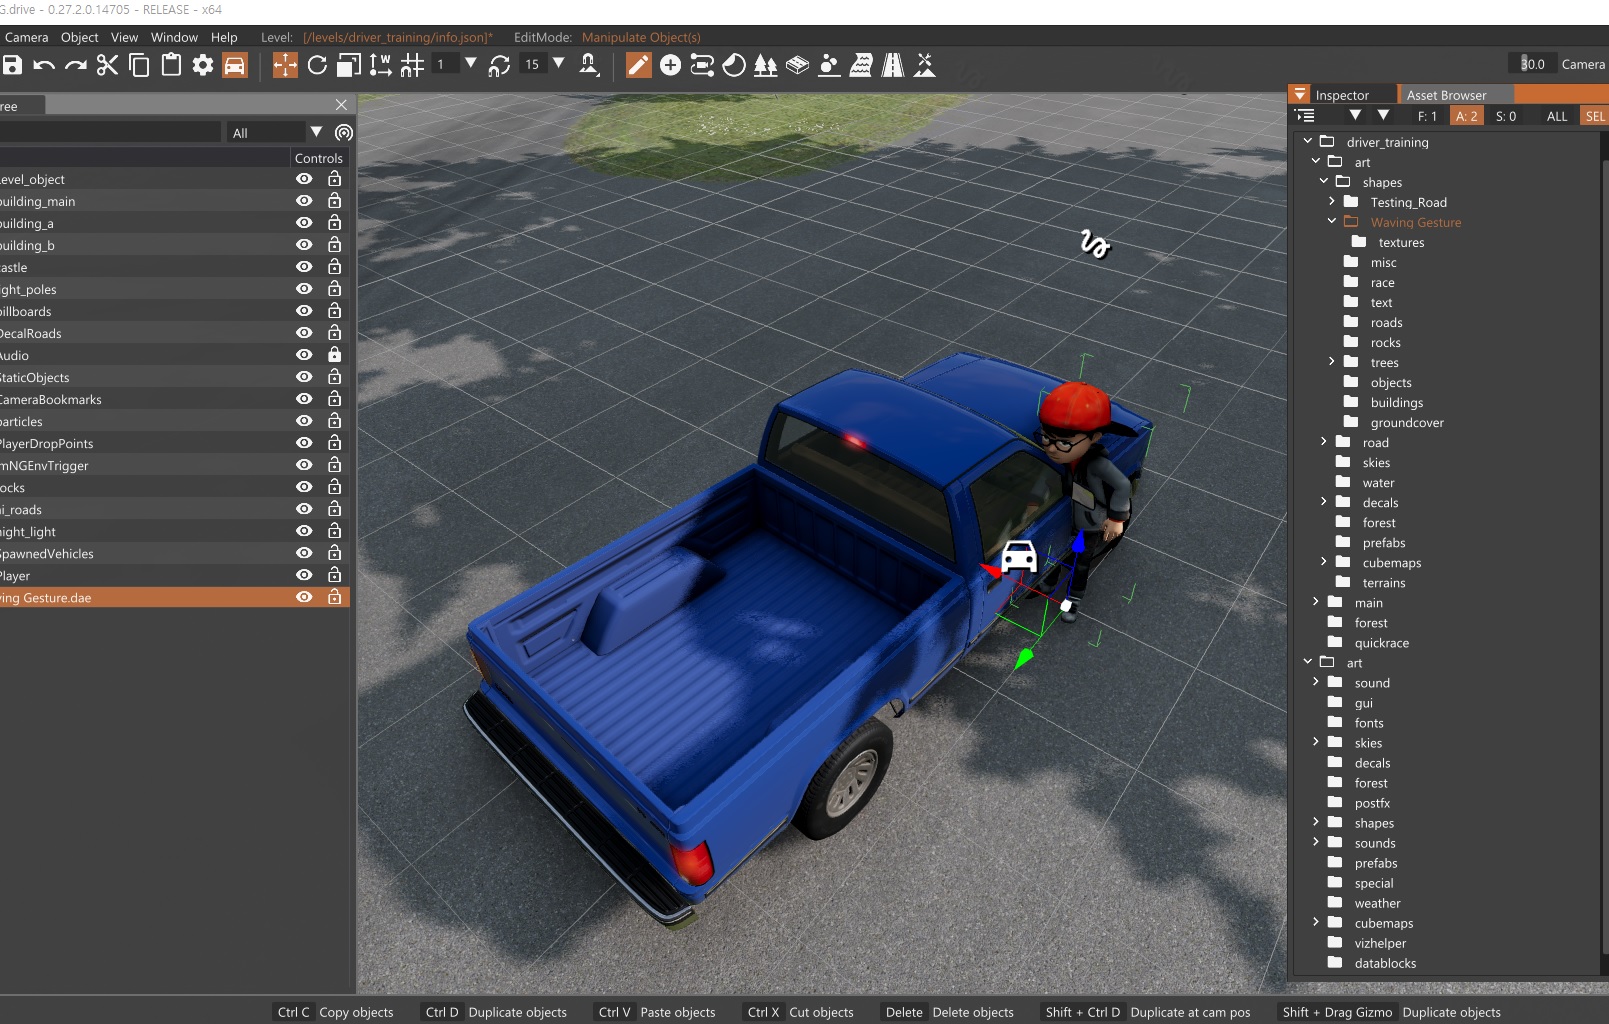Screen dimensions: 1609x1024
Task: Click the Copy objects toolbar icon
Action: pyautogui.click(x=140, y=65)
